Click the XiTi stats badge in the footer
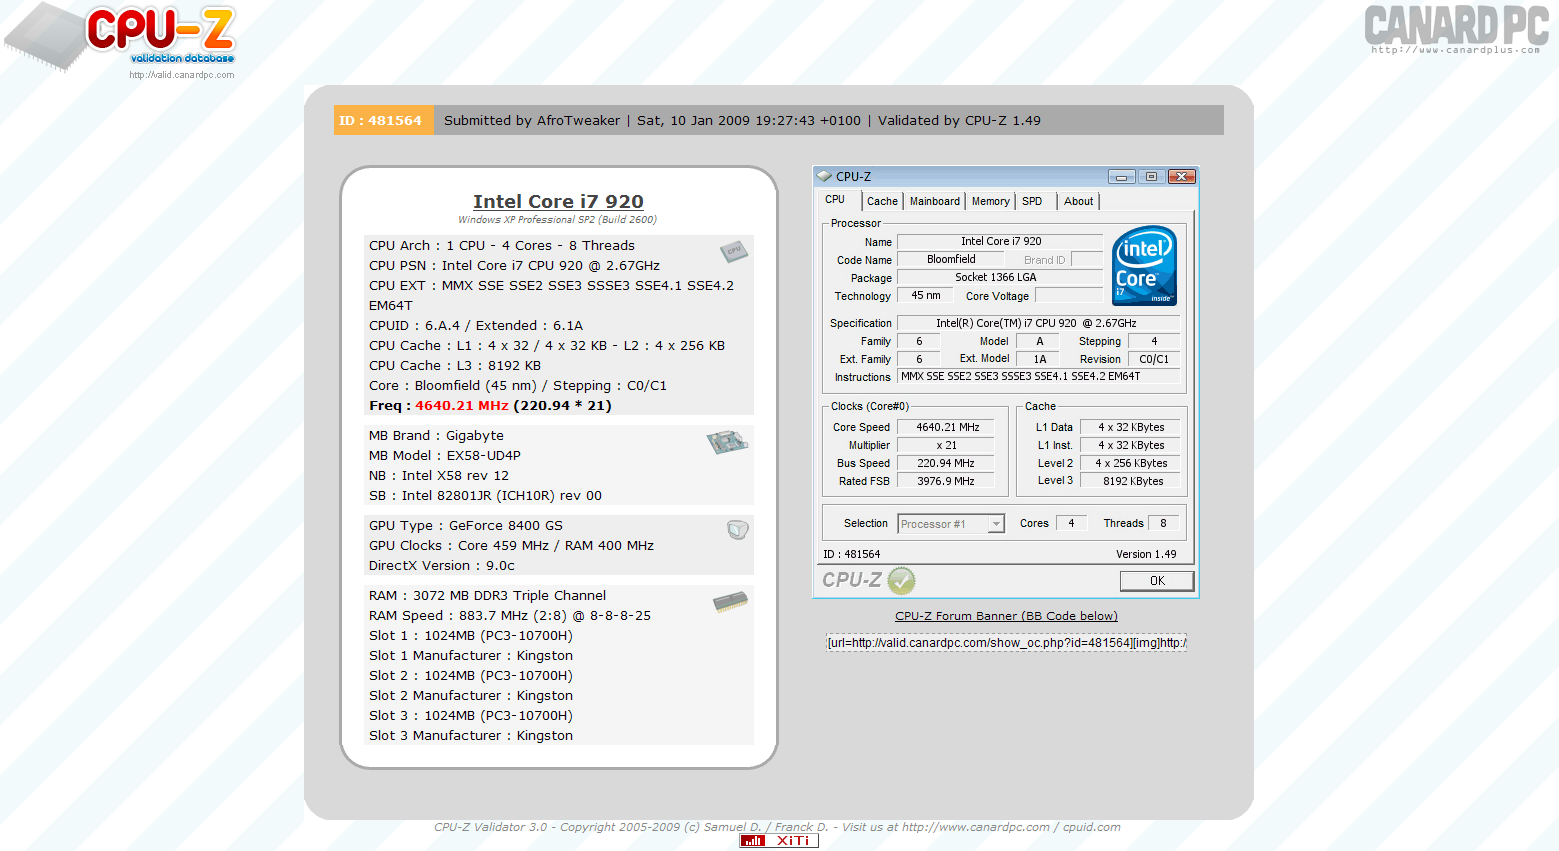This screenshot has height=851, width=1559. coord(779,841)
